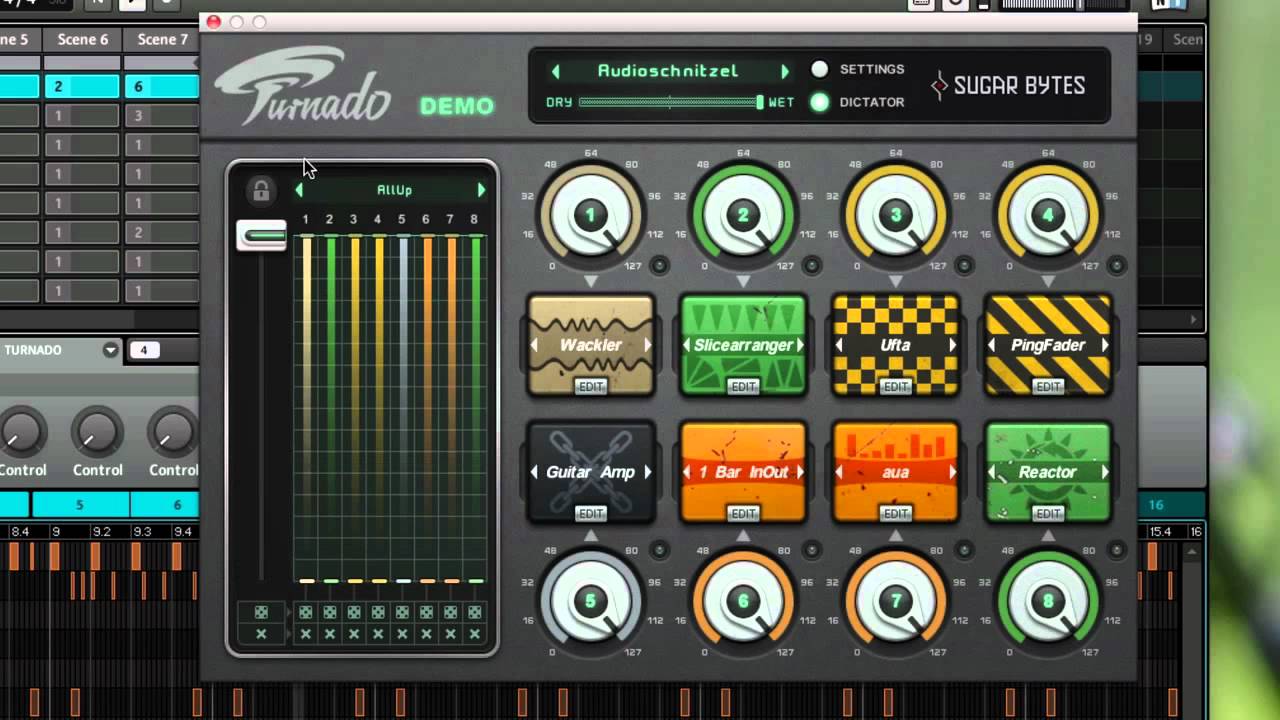Toggle the Dictator lock icon
1280x720 pixels.
[x=261, y=190]
